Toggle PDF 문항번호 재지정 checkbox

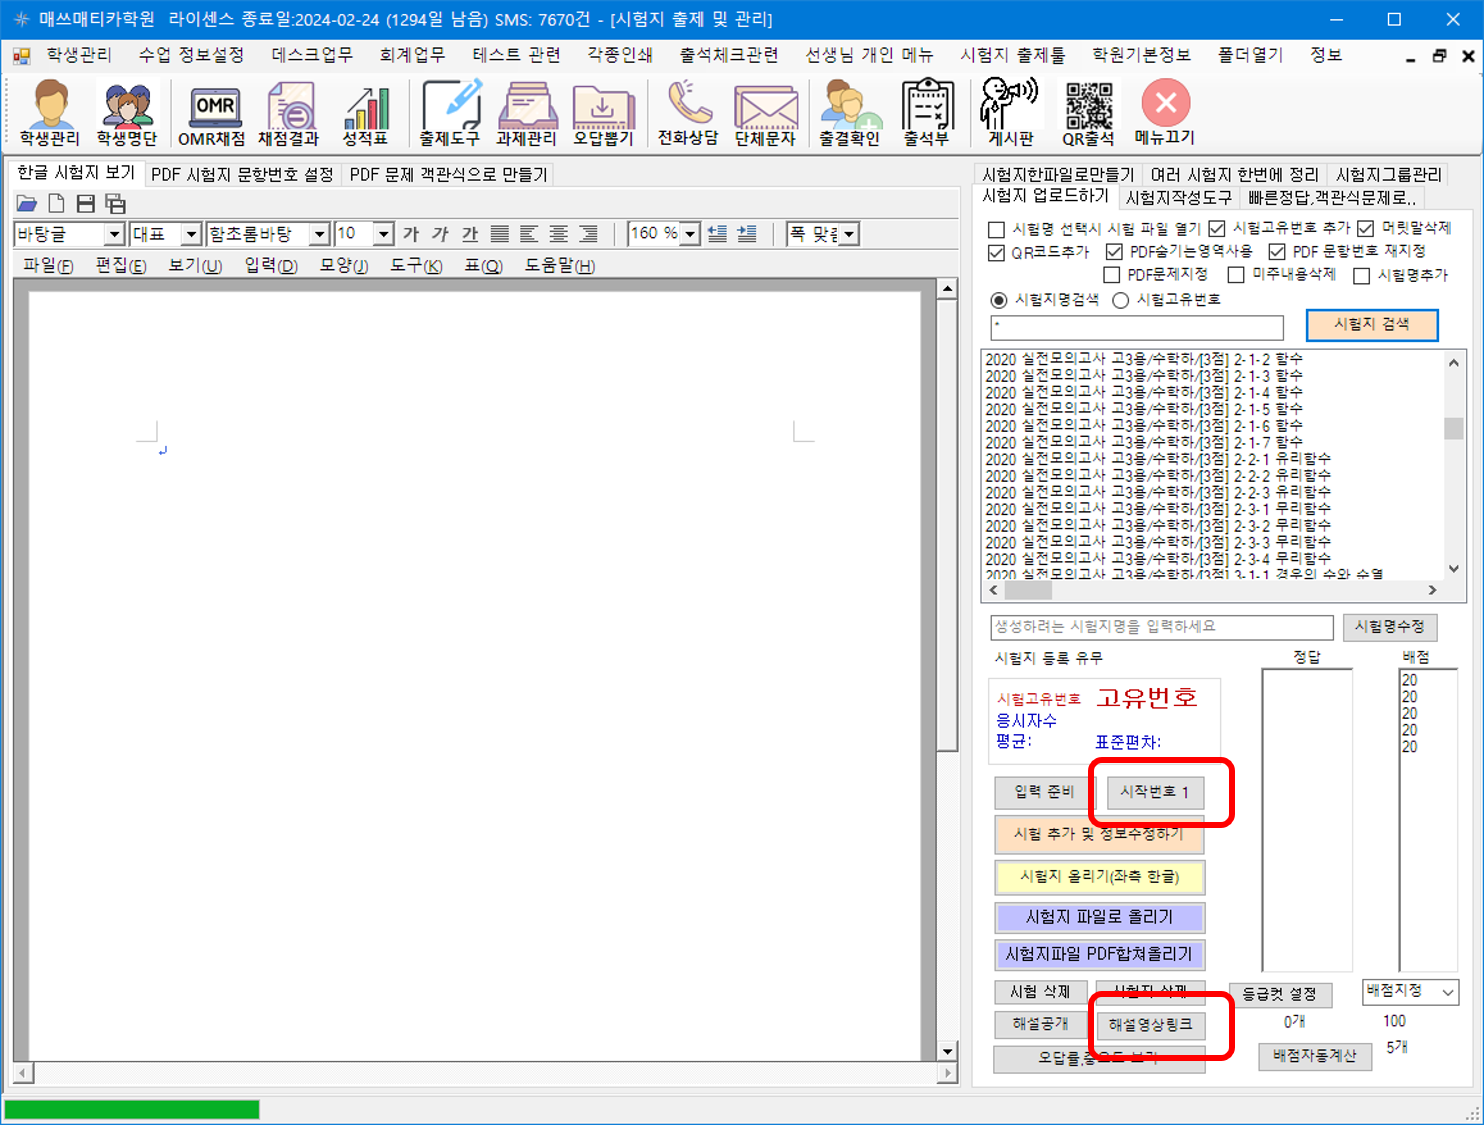(1277, 252)
